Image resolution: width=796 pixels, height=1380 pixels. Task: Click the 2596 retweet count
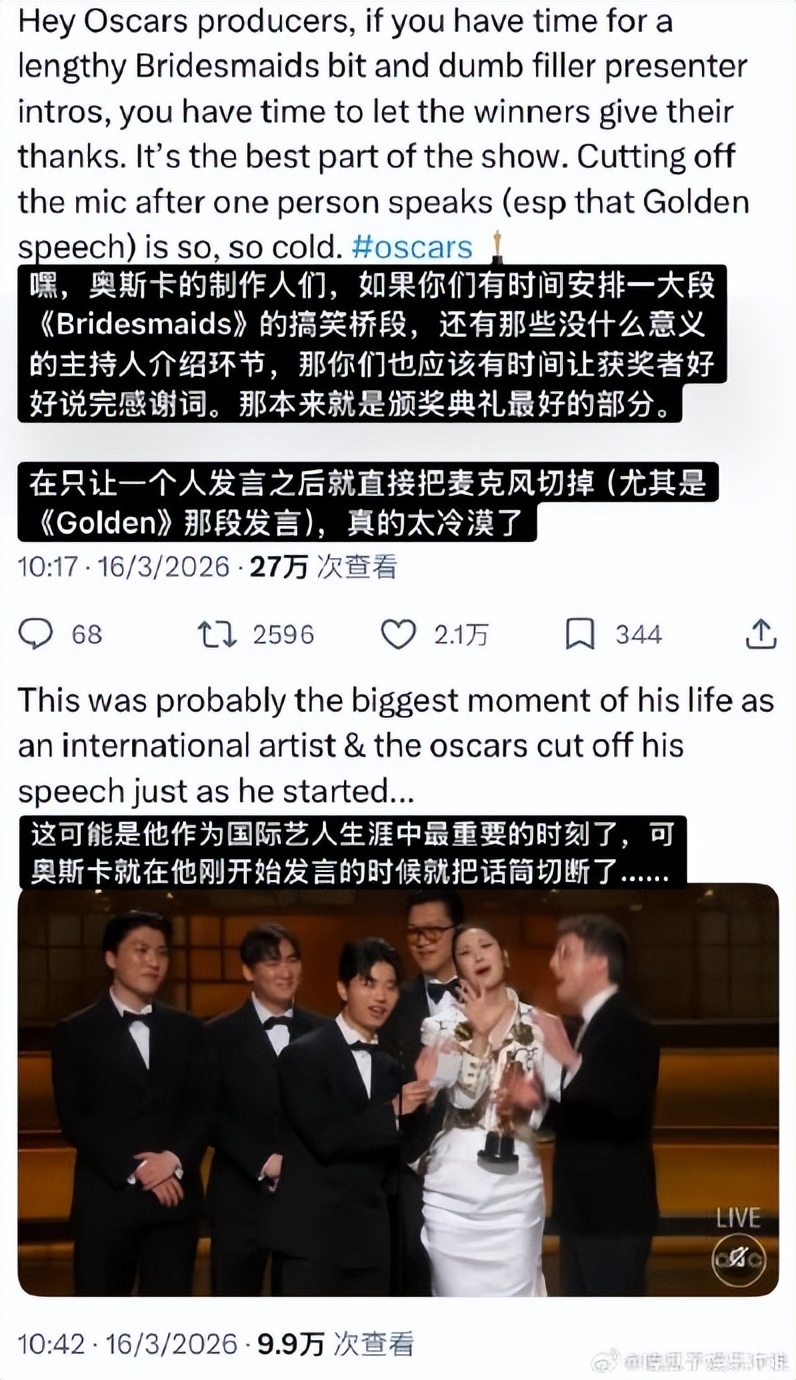(x=283, y=634)
